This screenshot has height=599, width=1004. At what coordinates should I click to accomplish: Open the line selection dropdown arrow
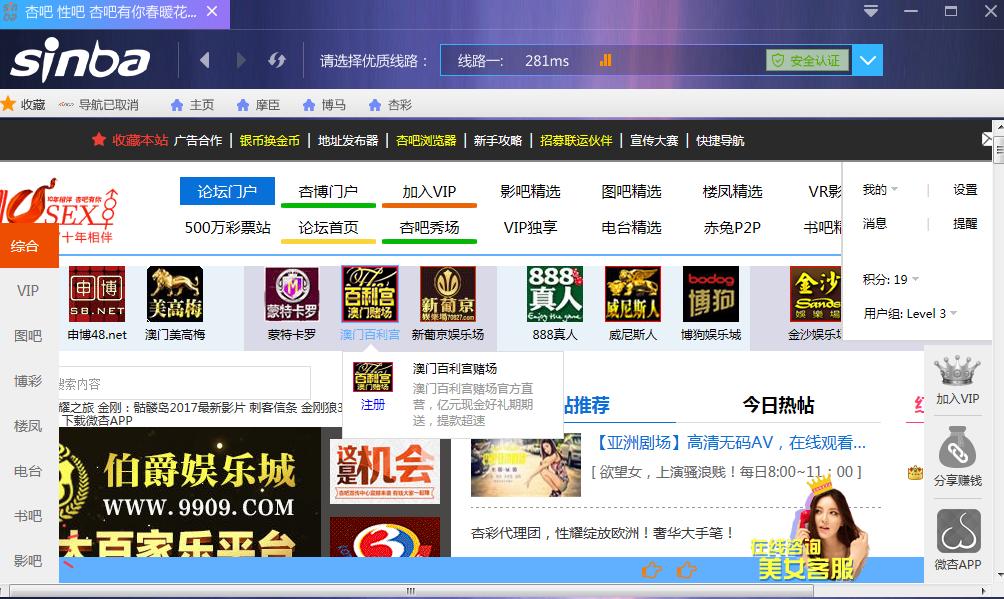click(868, 60)
